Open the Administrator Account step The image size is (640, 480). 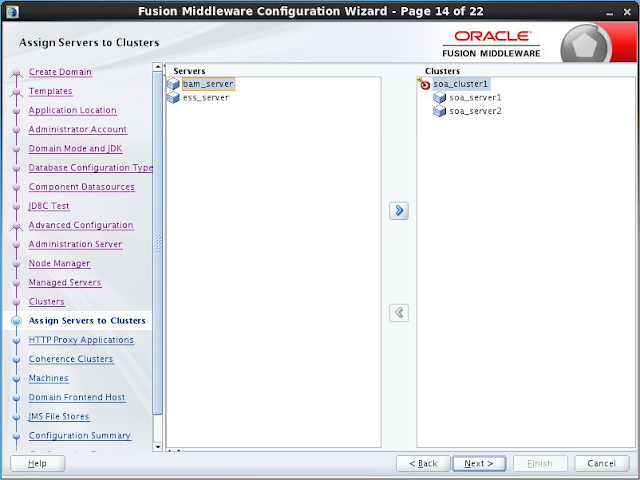click(78, 129)
